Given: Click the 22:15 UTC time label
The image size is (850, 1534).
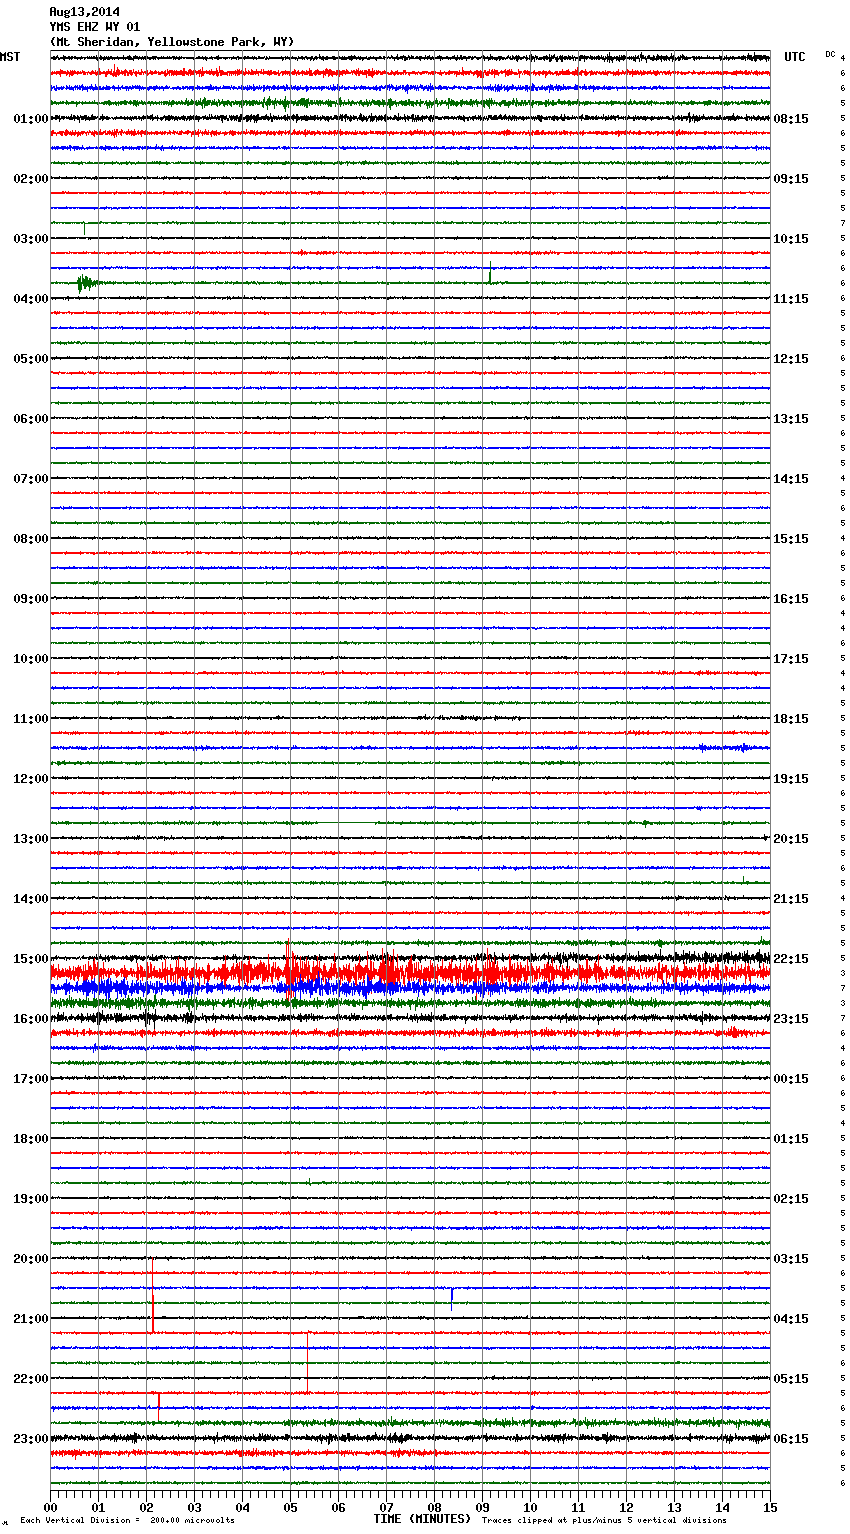Looking at the screenshot, I should 791,959.
